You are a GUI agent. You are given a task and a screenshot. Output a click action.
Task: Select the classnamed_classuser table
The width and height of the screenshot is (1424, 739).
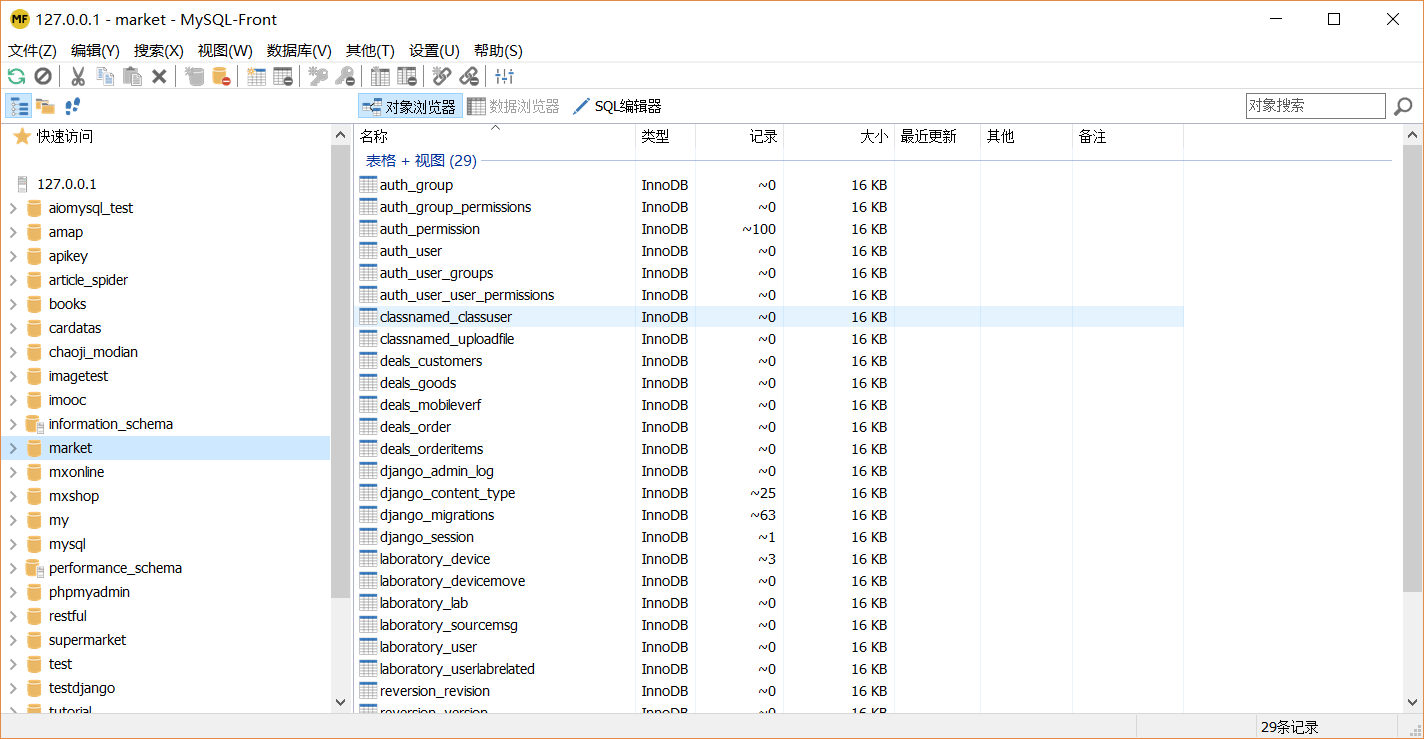click(x=445, y=317)
